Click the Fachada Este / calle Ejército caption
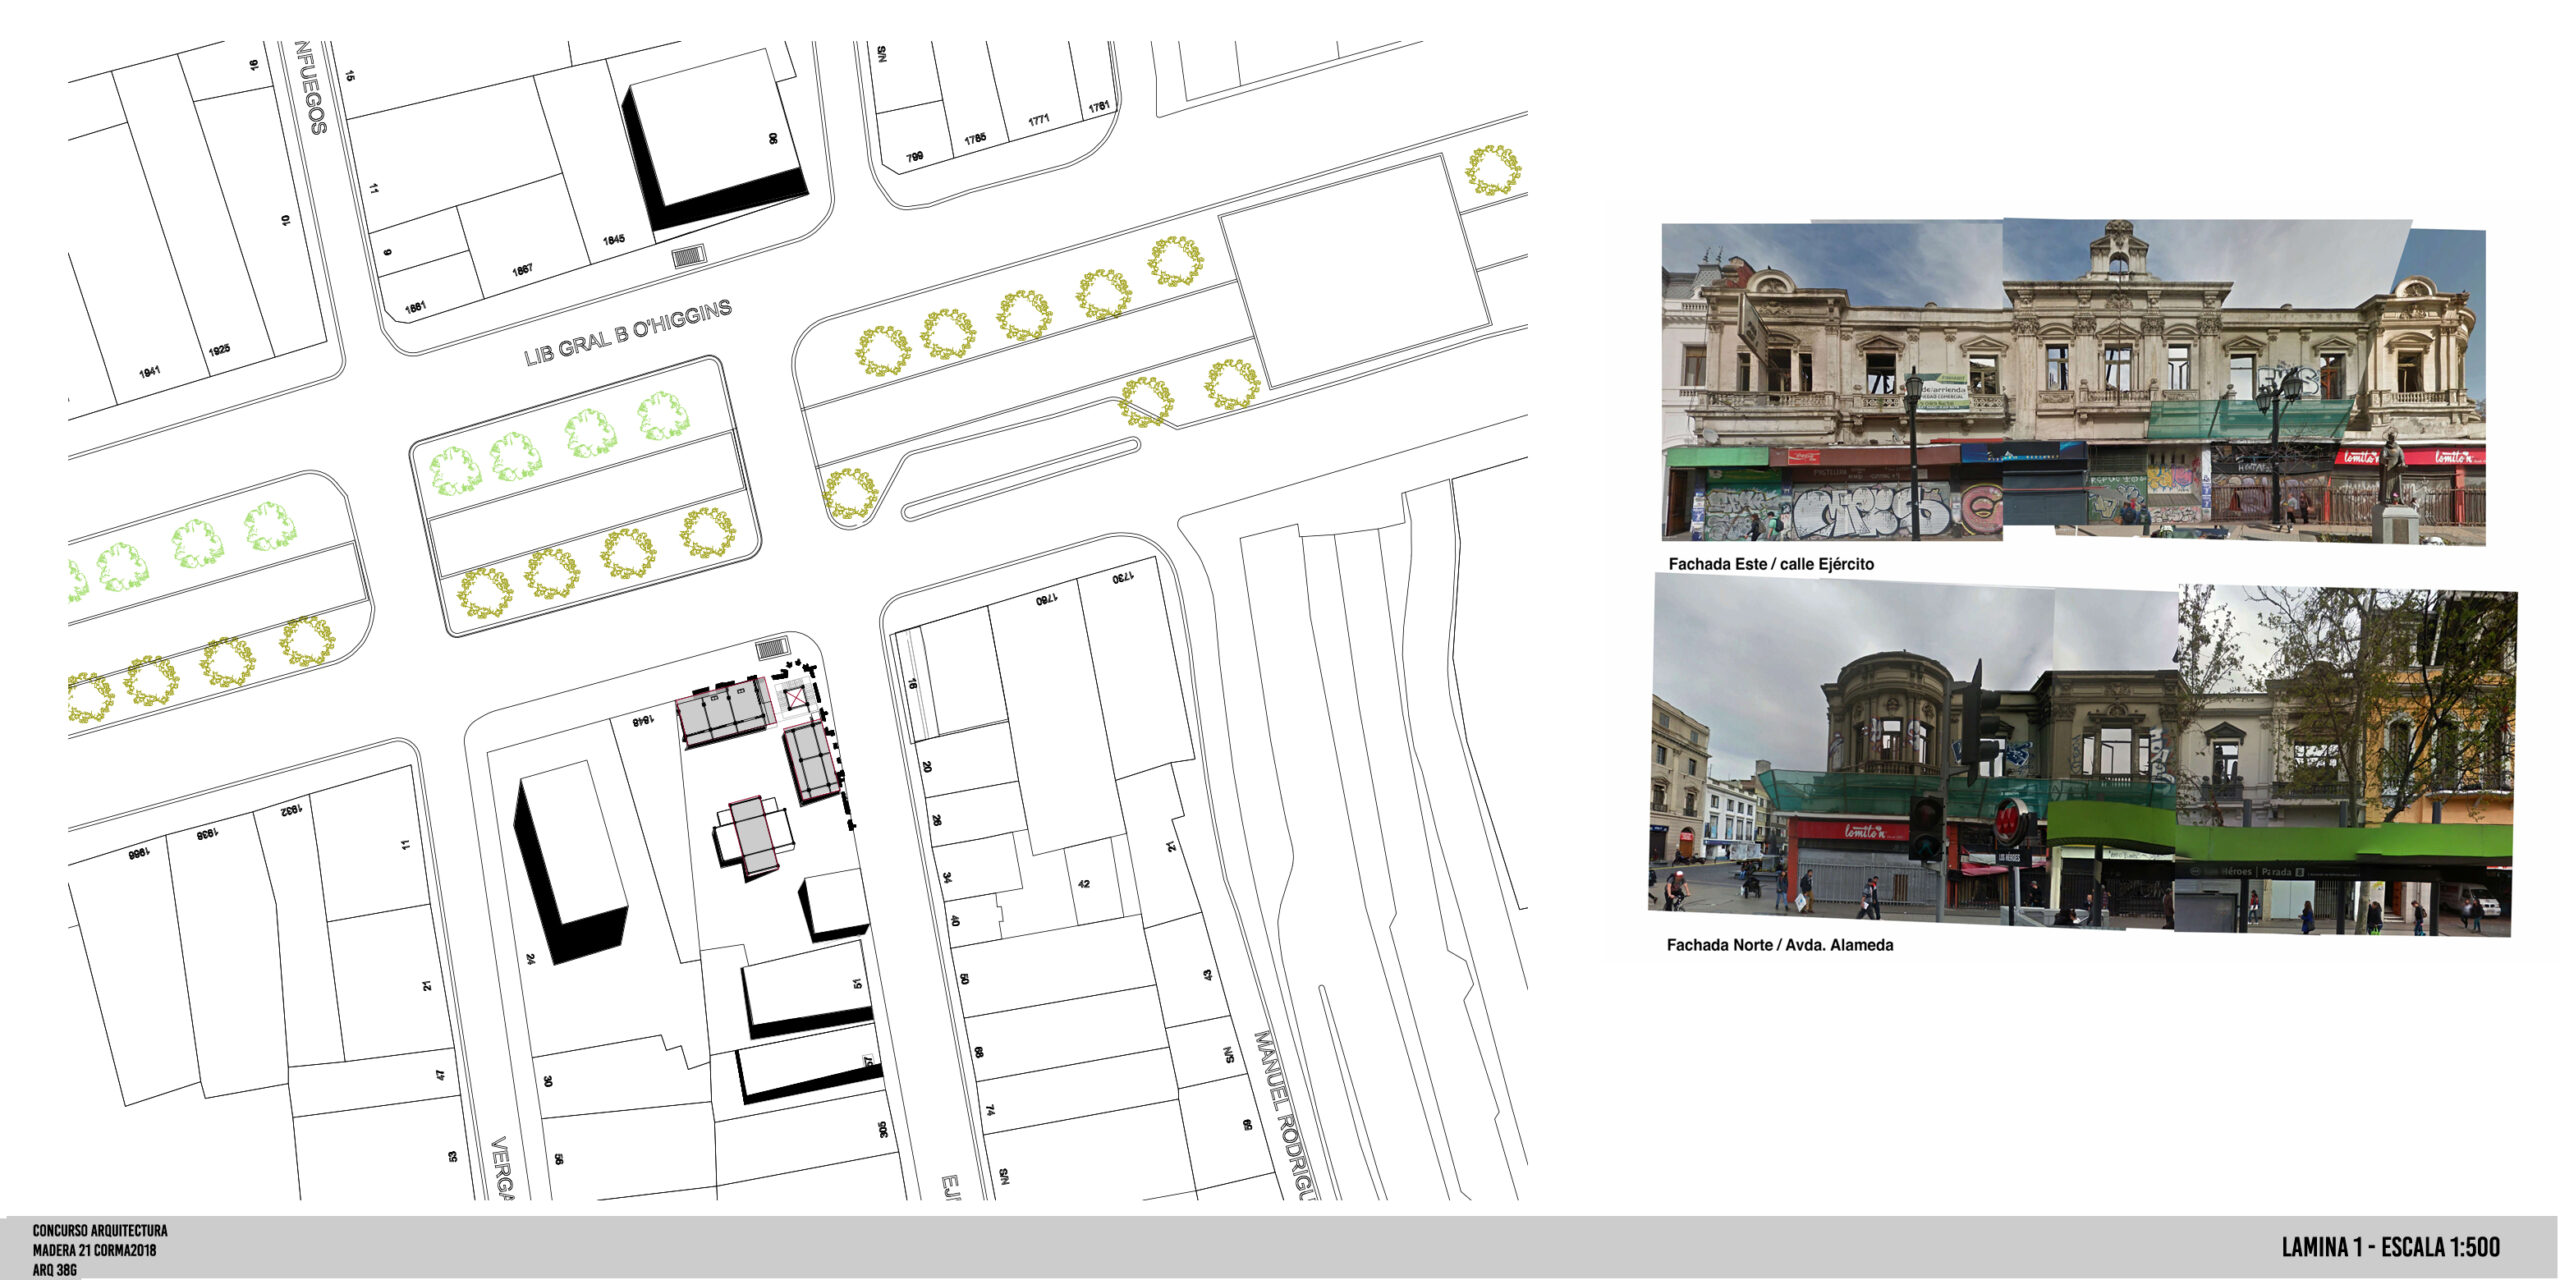 (x=1771, y=564)
